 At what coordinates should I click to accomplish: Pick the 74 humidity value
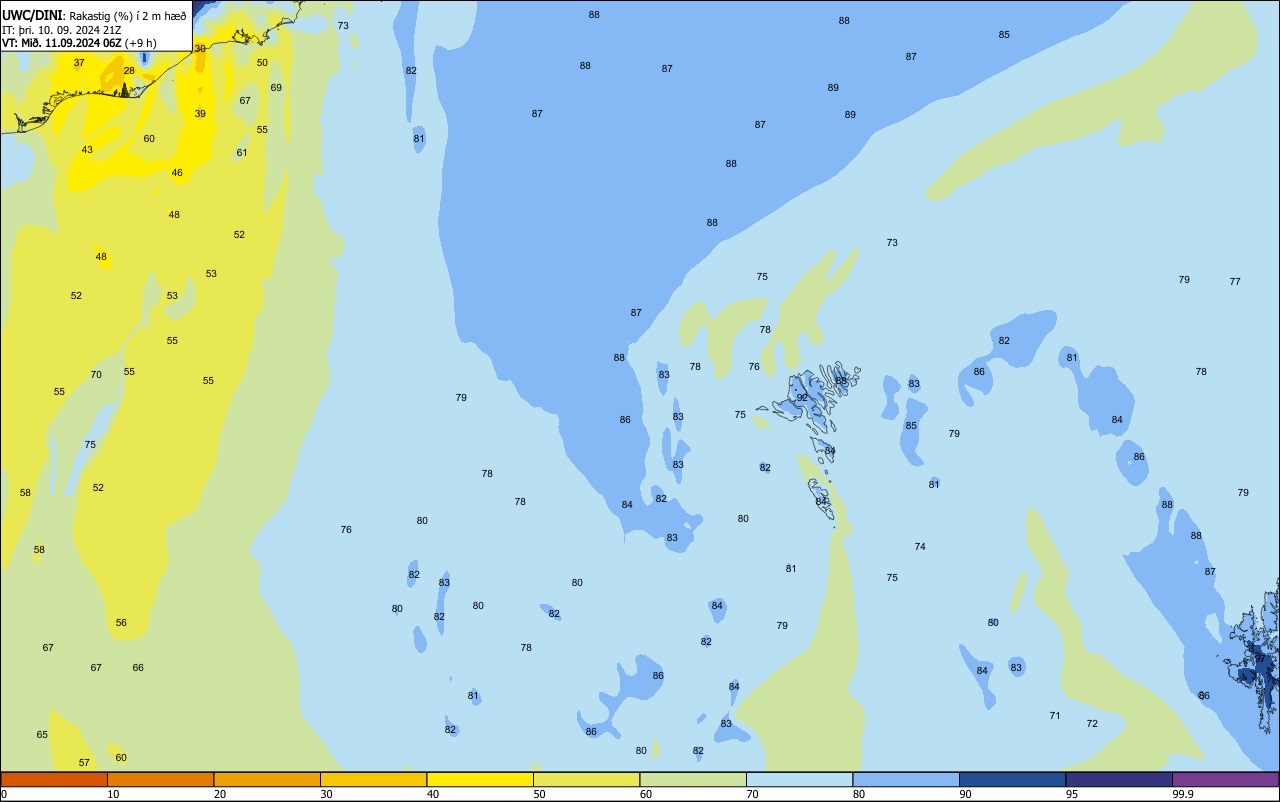[920, 547]
